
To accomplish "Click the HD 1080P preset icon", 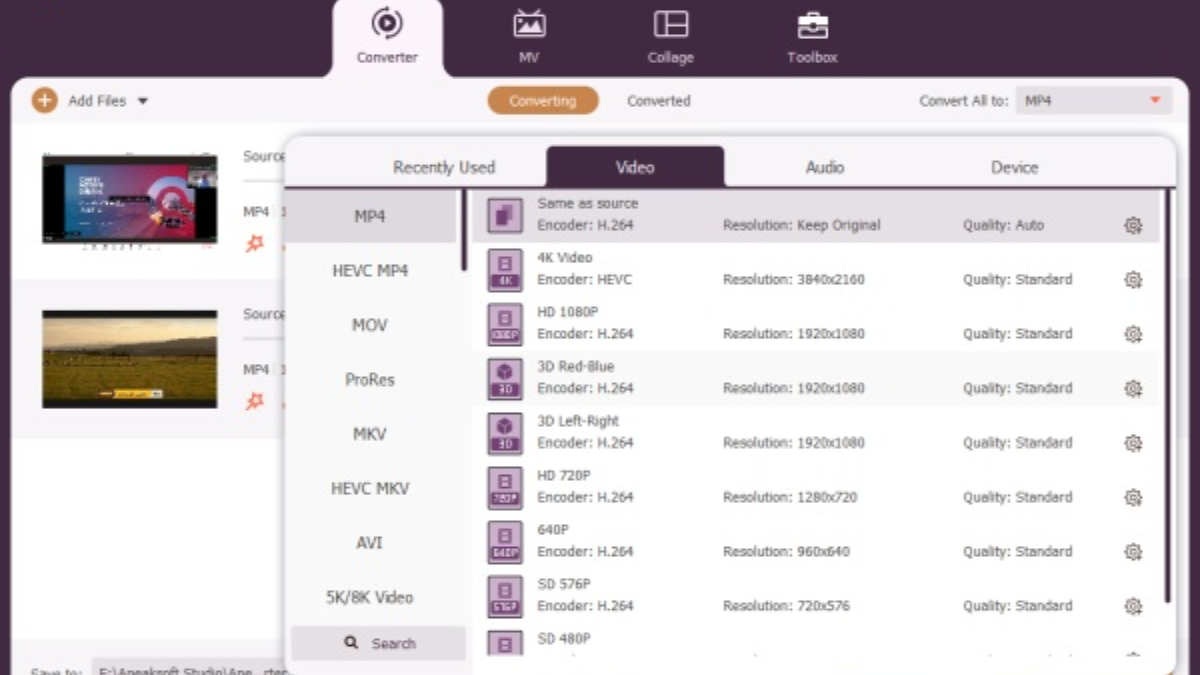I will 505,324.
